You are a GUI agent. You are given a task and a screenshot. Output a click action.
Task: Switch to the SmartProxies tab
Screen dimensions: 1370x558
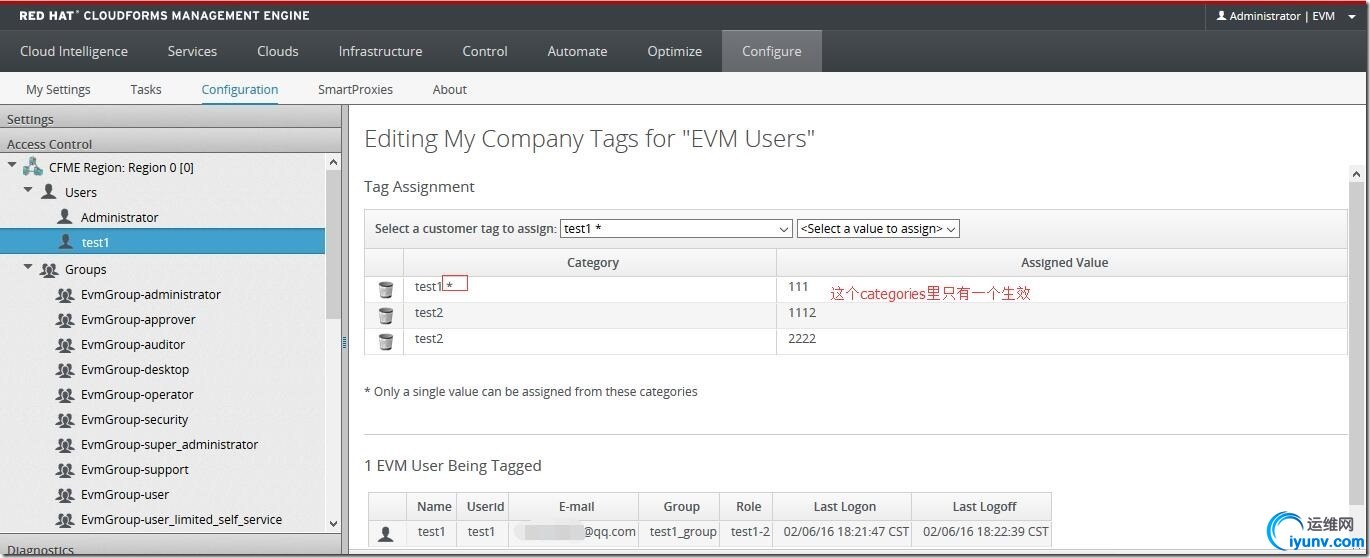coord(355,89)
